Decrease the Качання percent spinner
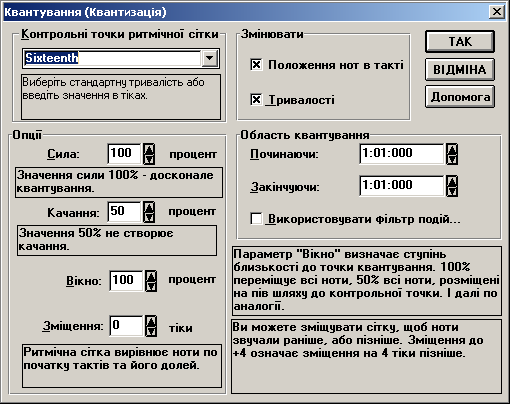The height and width of the screenshot is (404, 510). pos(149,217)
